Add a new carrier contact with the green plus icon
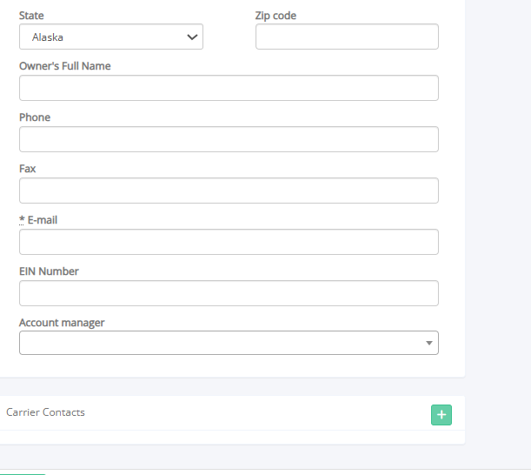Viewport: 531px width, 475px height. click(441, 415)
